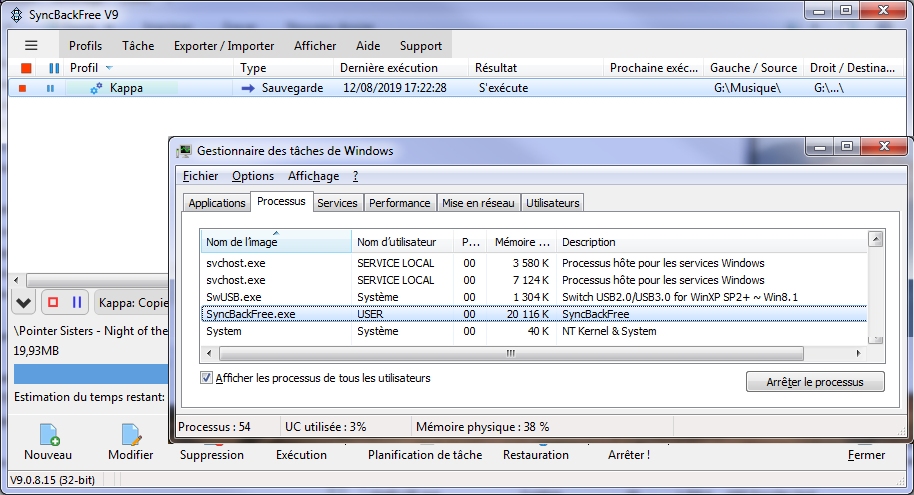Click the blue Sauvegarde arrow icon

(x=248, y=88)
